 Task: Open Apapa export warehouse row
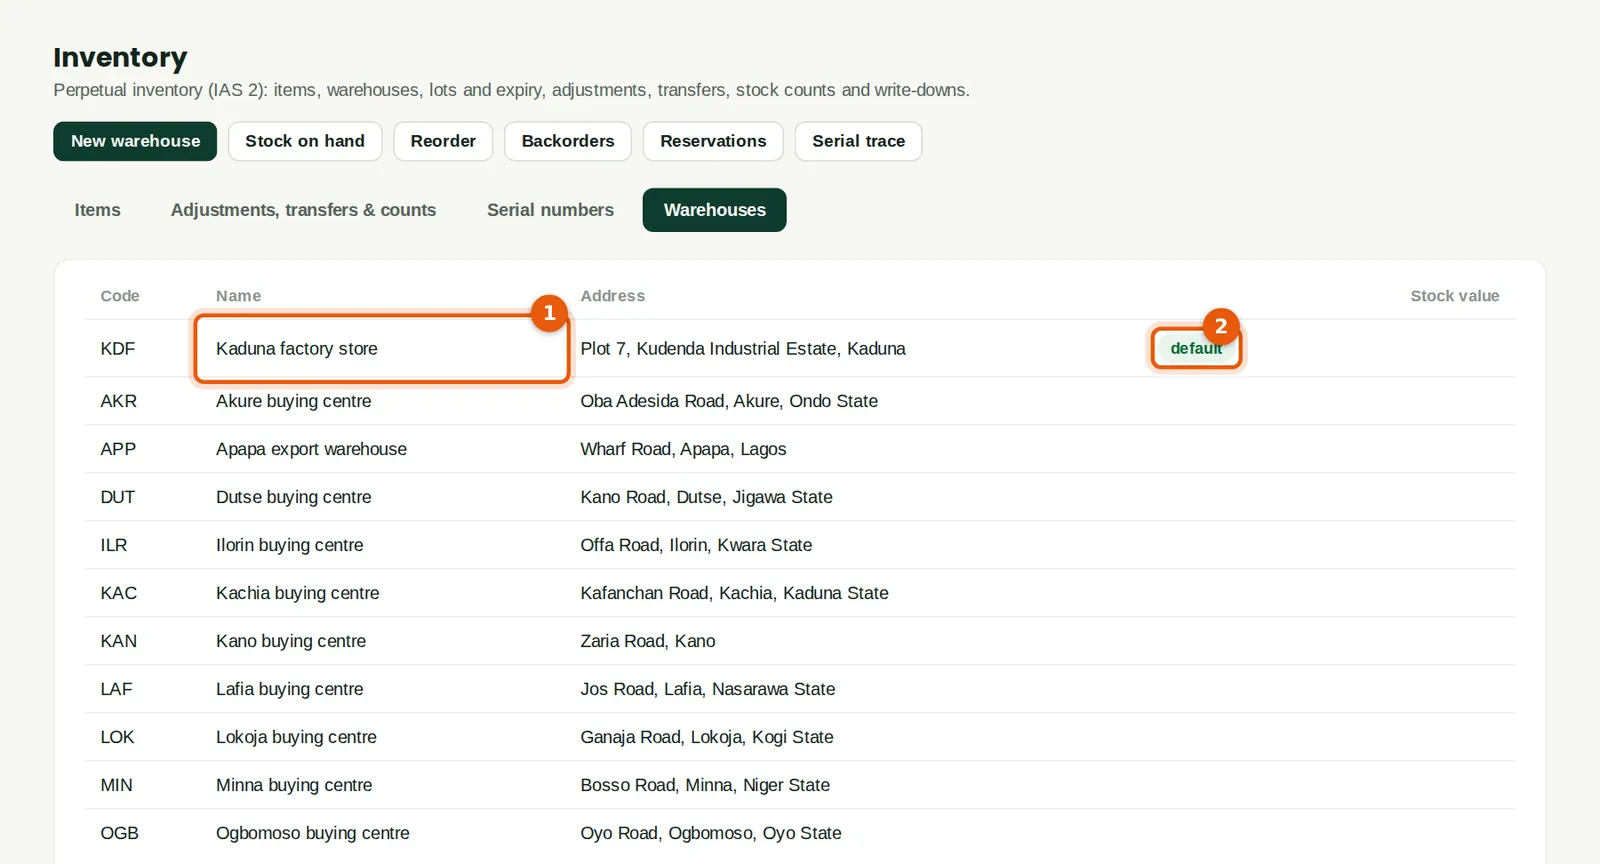coord(800,449)
